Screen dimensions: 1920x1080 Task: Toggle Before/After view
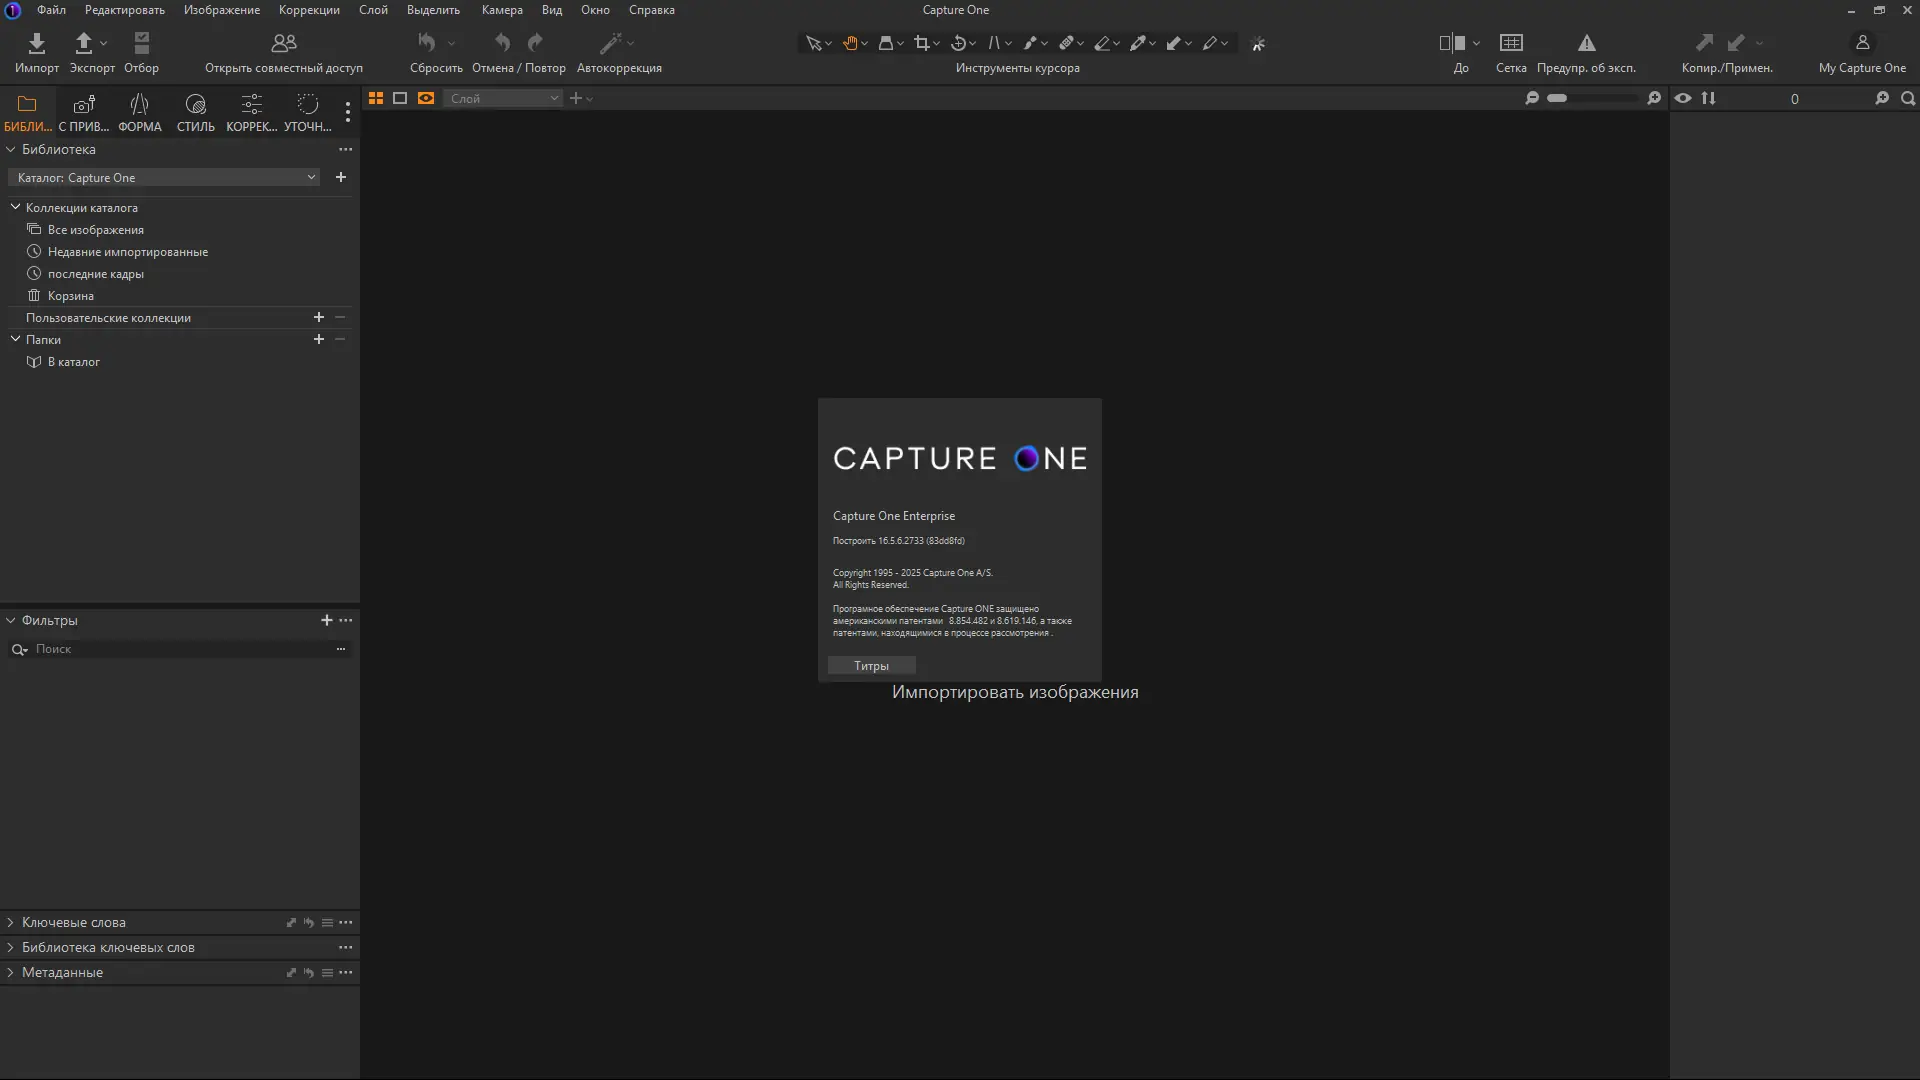(x=1452, y=43)
